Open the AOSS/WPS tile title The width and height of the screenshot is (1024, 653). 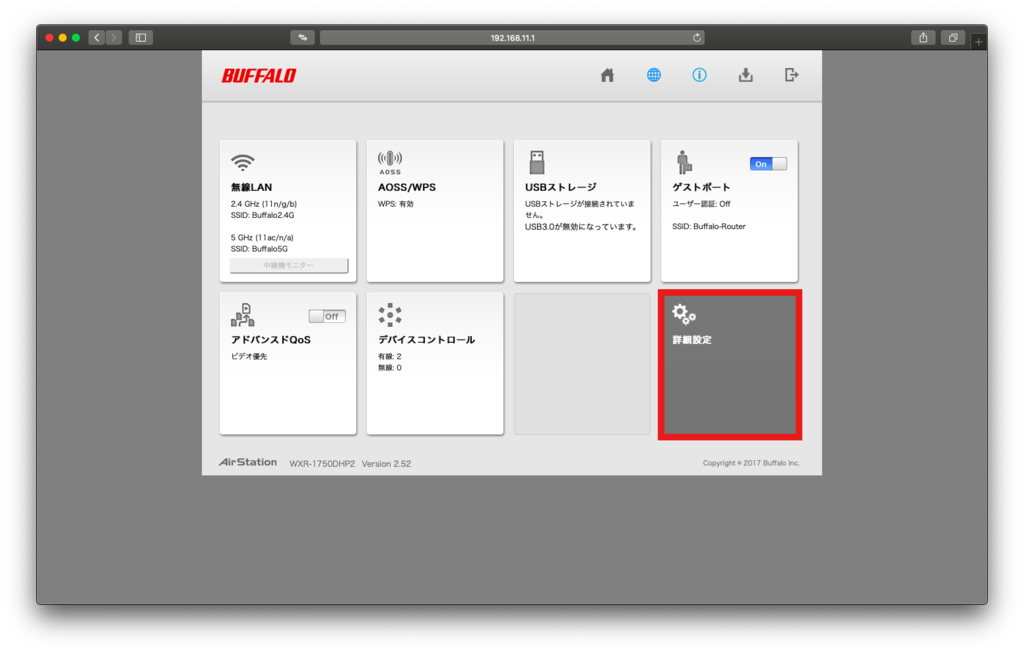click(x=407, y=187)
